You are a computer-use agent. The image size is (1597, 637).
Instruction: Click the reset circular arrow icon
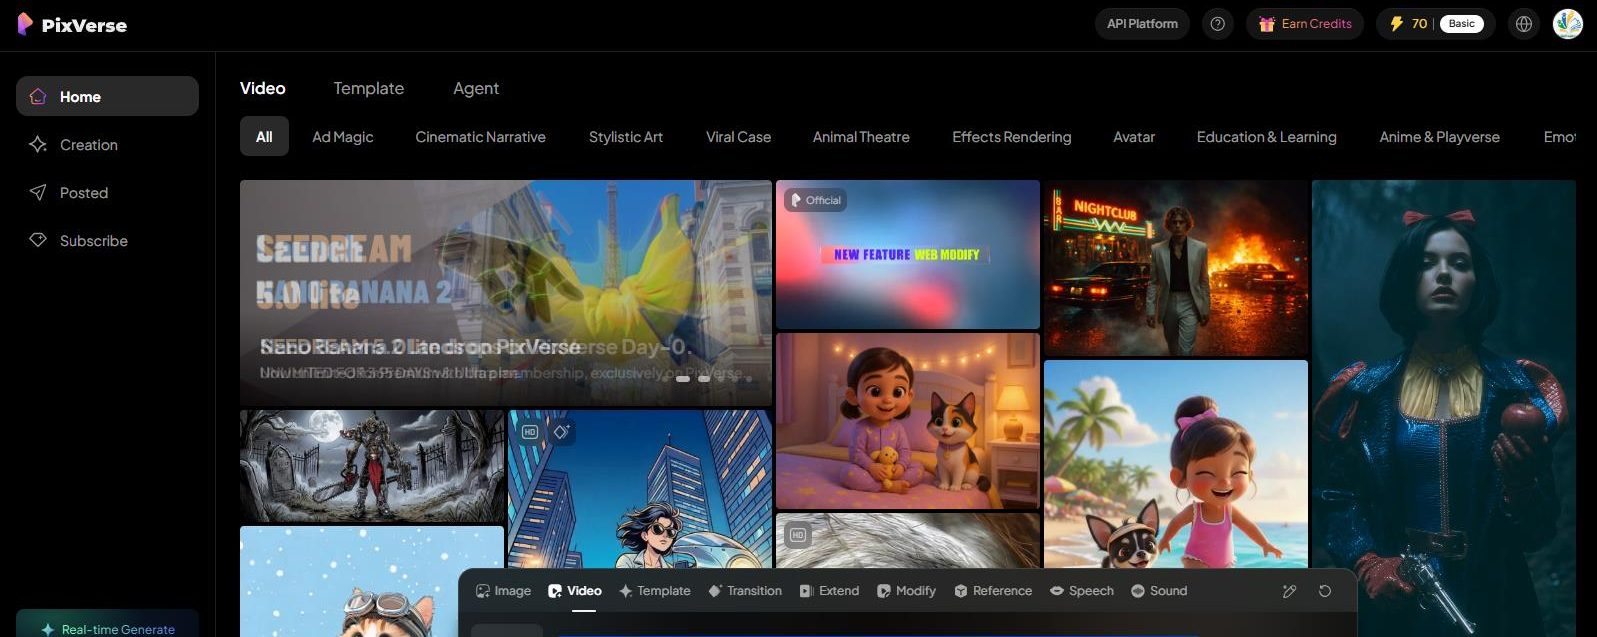pyautogui.click(x=1325, y=591)
